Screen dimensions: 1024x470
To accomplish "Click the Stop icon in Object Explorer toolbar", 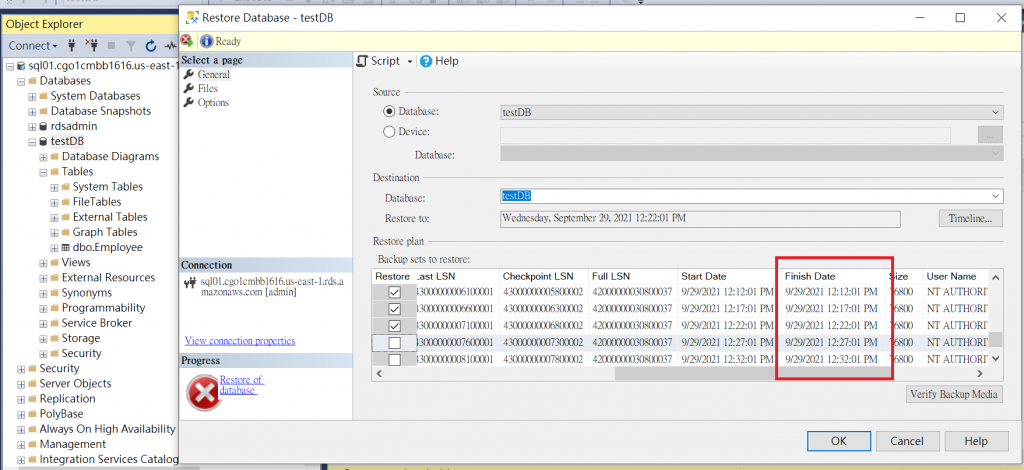I will pos(112,46).
